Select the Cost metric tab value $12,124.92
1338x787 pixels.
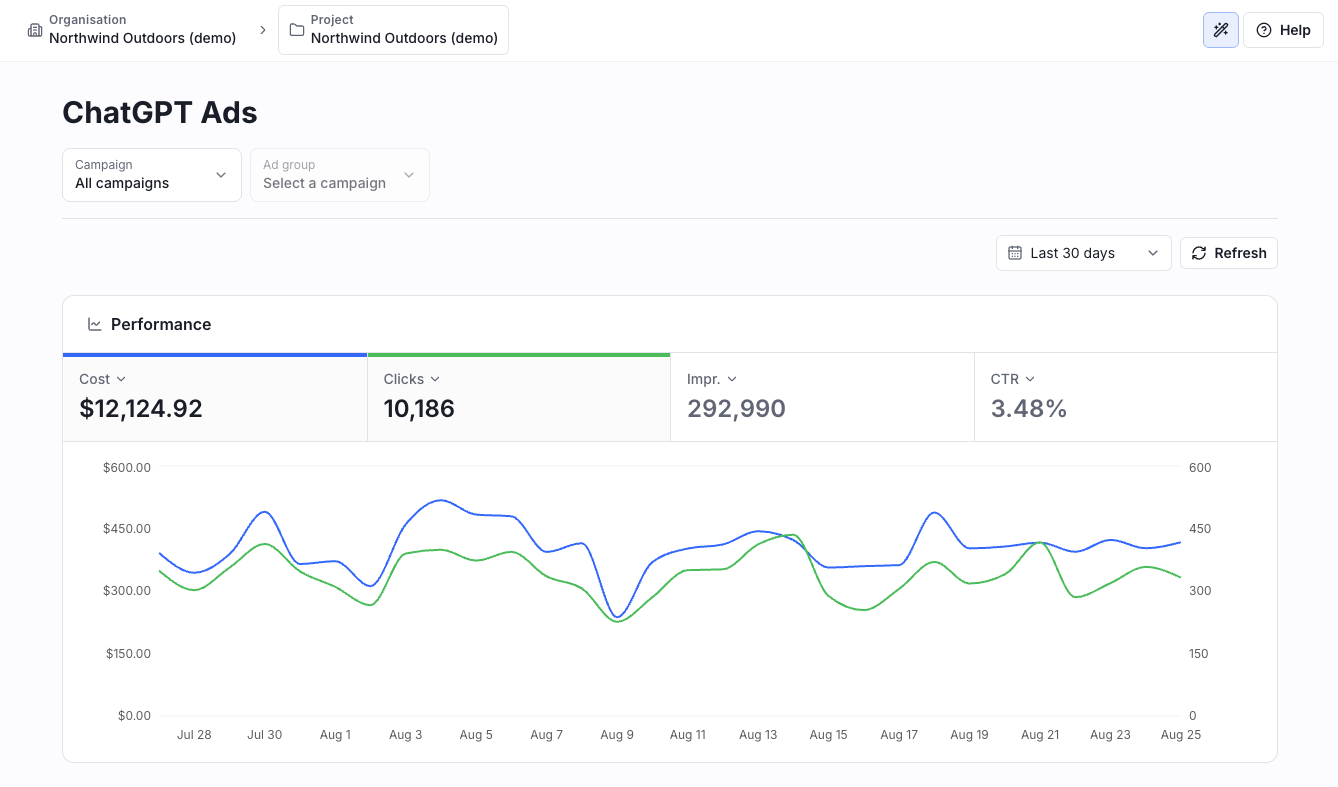pos(141,408)
